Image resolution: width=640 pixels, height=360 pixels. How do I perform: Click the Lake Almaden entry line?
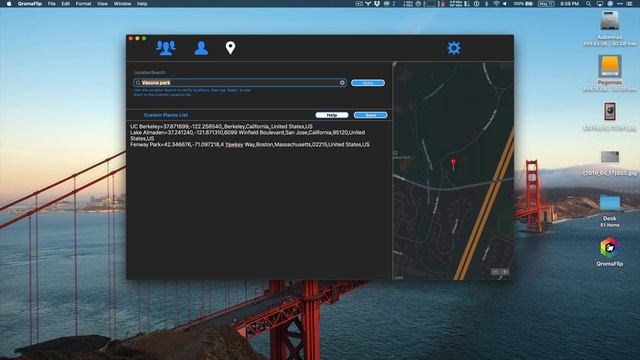[x=247, y=136]
